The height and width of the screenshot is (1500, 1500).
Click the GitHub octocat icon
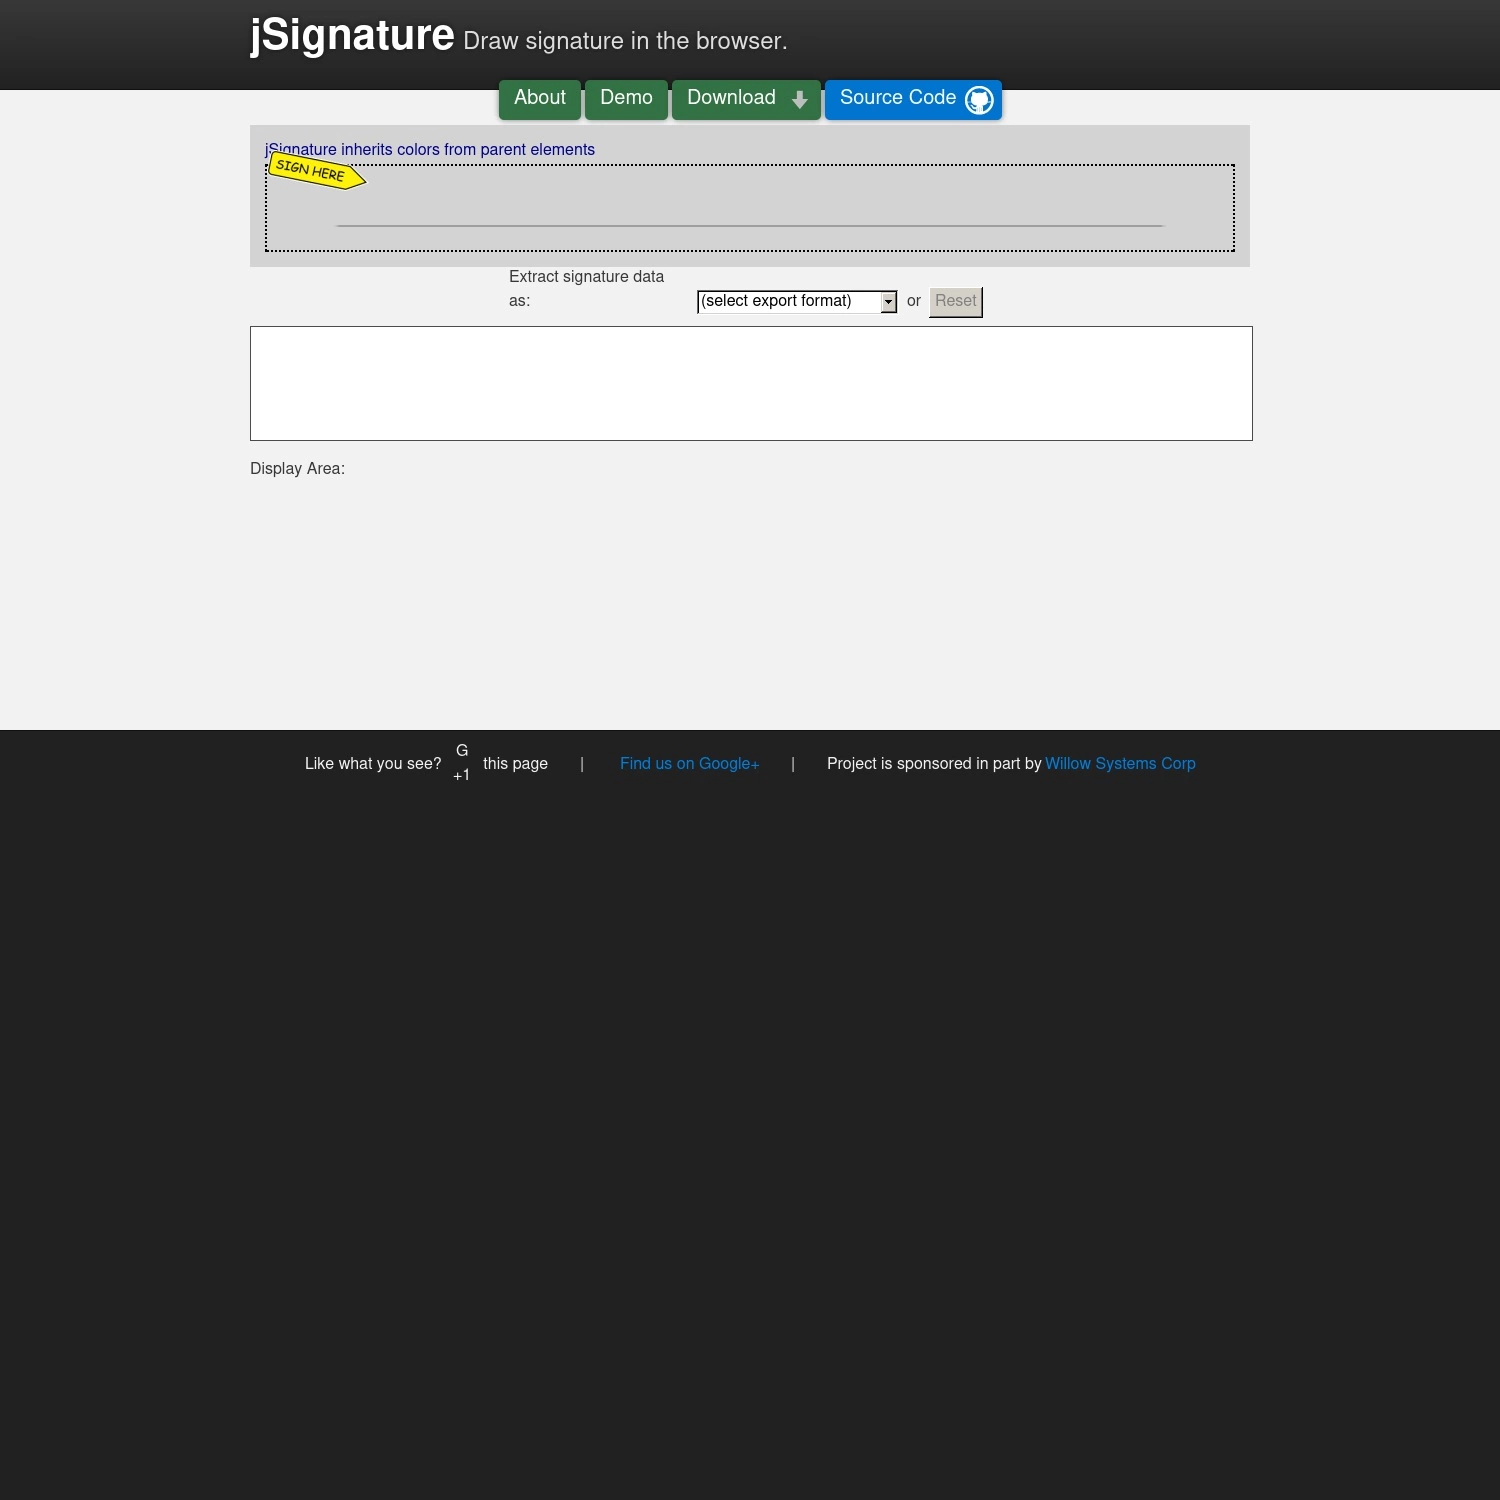(979, 100)
